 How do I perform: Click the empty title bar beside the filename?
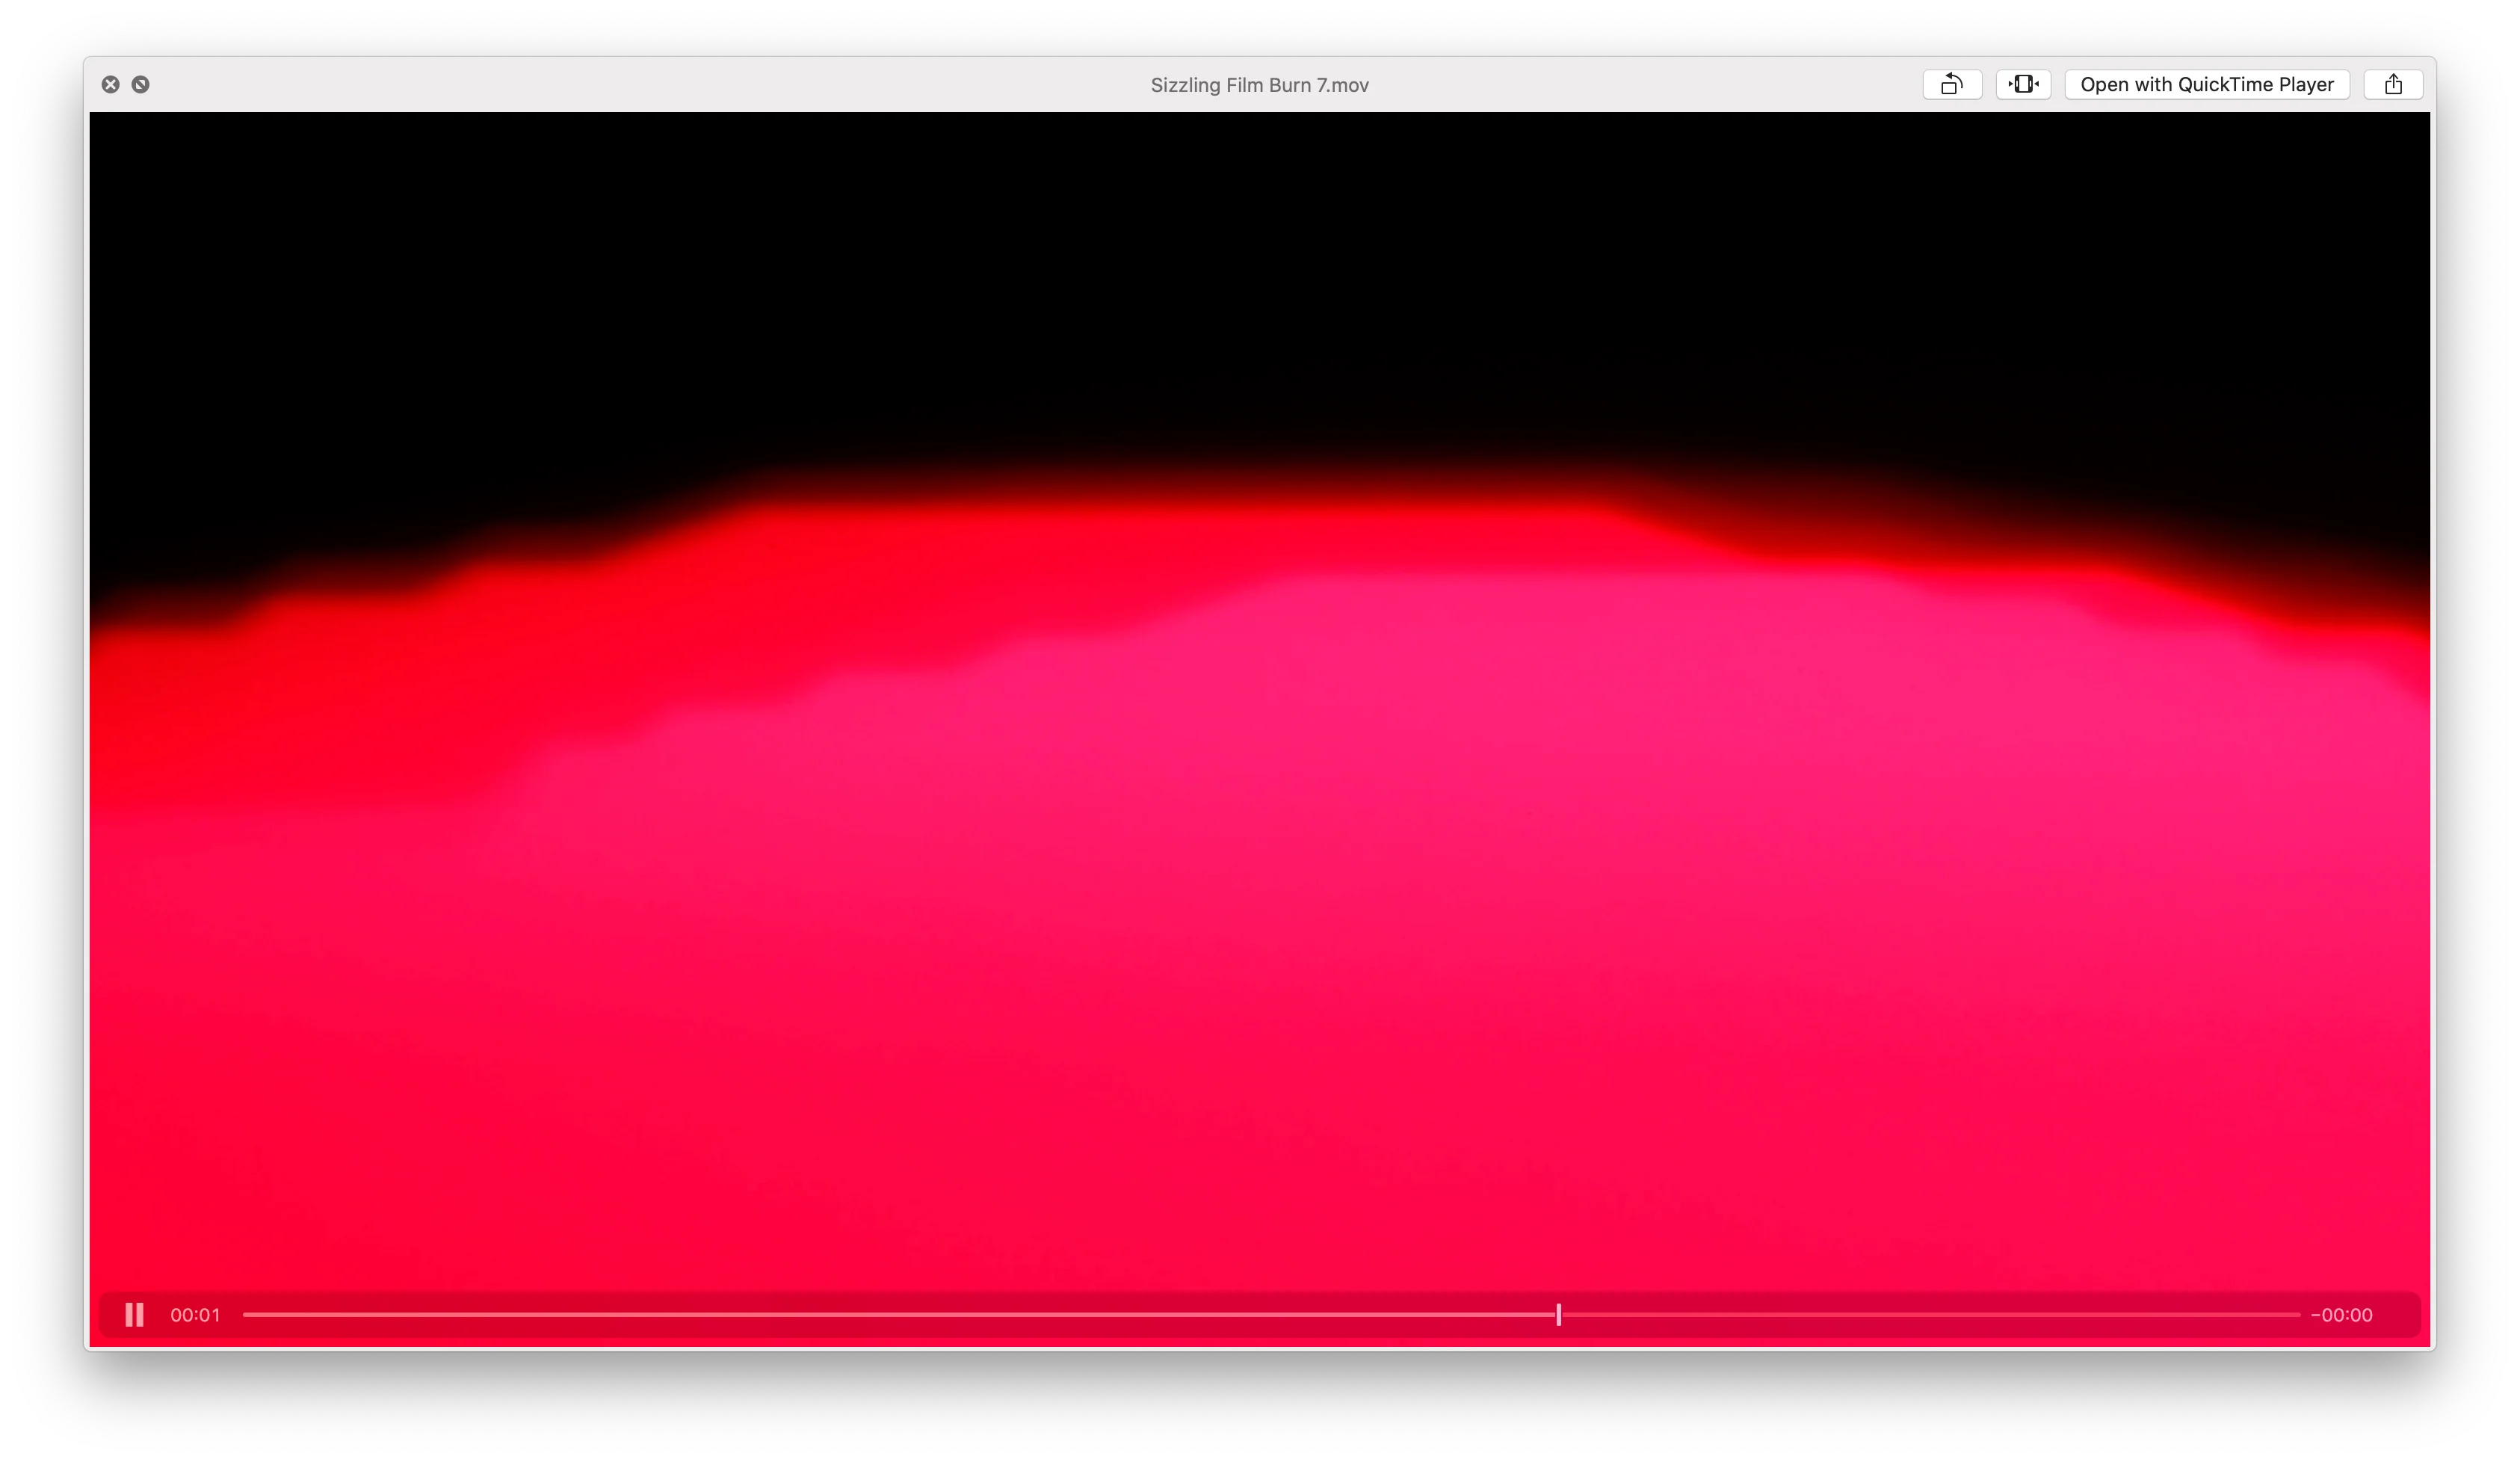700,84
